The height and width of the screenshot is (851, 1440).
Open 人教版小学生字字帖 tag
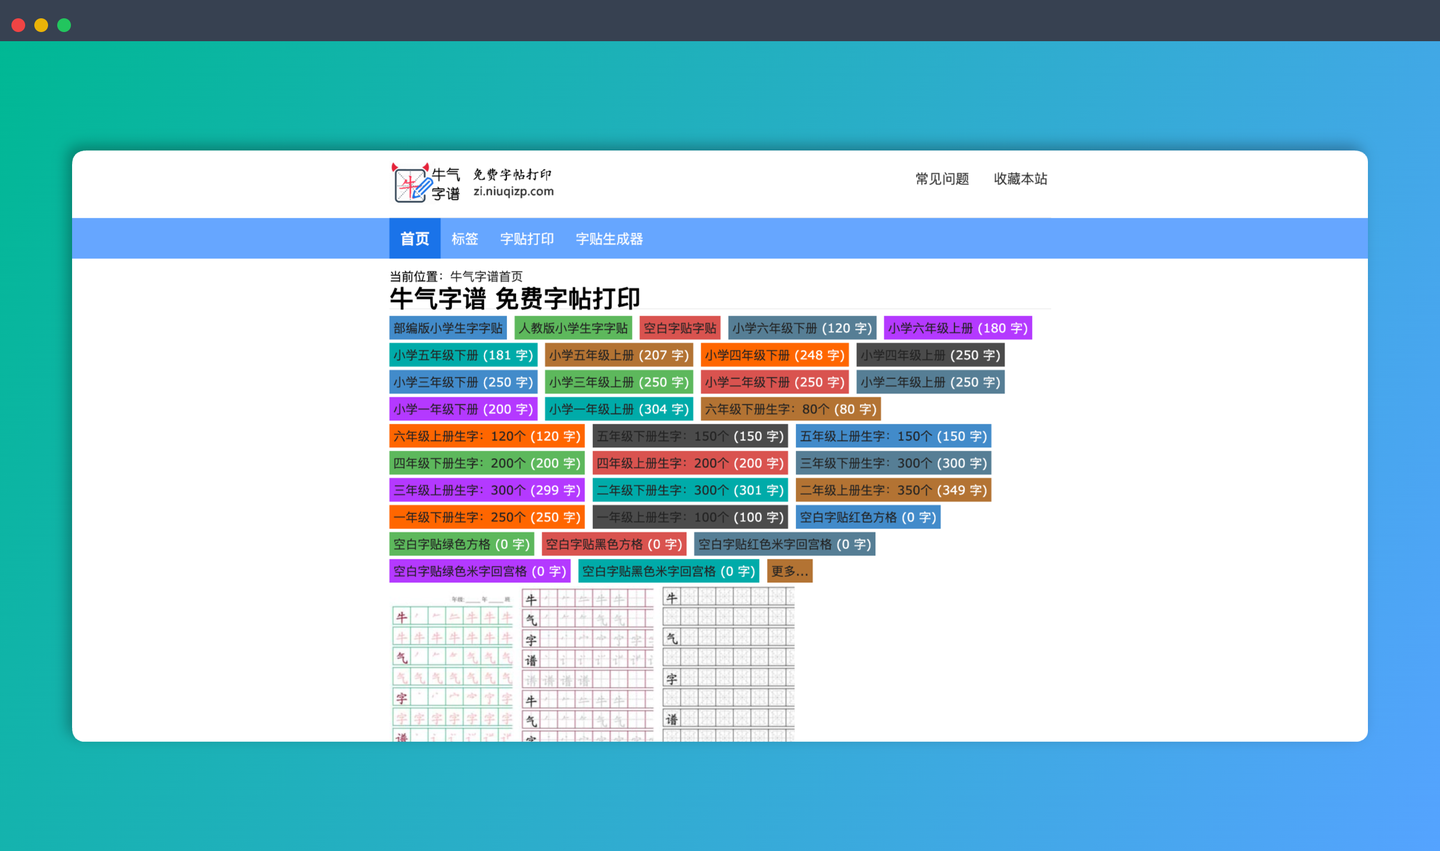coord(573,327)
